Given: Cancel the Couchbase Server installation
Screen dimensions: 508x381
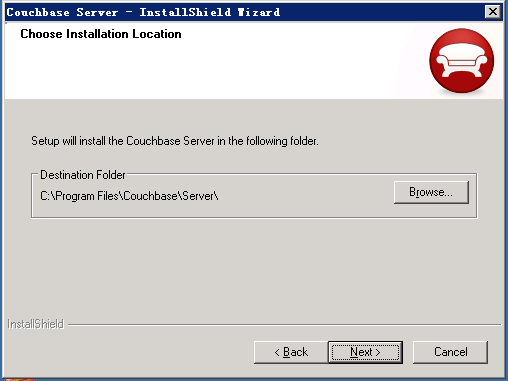Looking at the screenshot, I should pyautogui.click(x=450, y=352).
